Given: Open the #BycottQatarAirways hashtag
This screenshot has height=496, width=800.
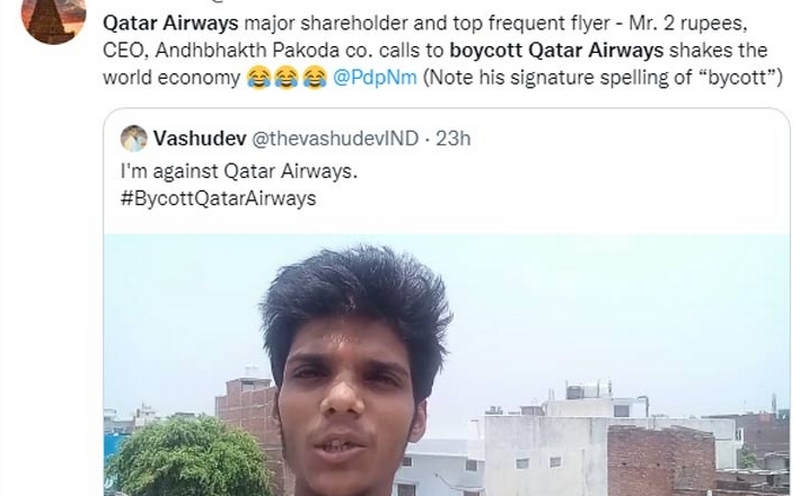Looking at the screenshot, I should pyautogui.click(x=218, y=199).
